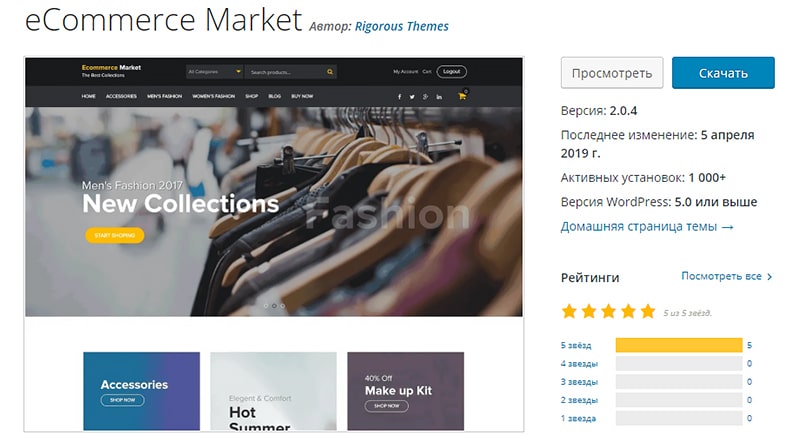Click the Просмотреть button
This screenshot has width=800, height=437.
point(612,73)
